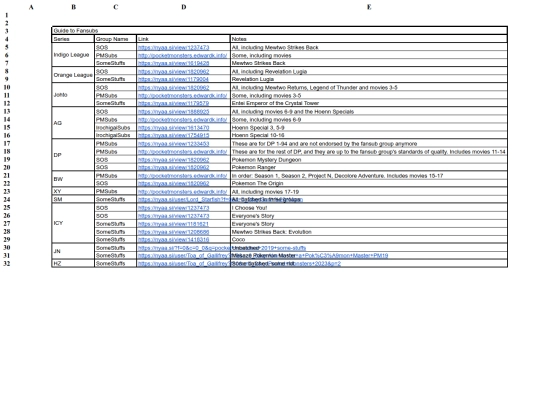Image resolution: width=540 pixels, height=405 pixels.
Task: Click 'All, including Revelation Lugia' note
Action: pyautogui.click(x=269, y=72)
